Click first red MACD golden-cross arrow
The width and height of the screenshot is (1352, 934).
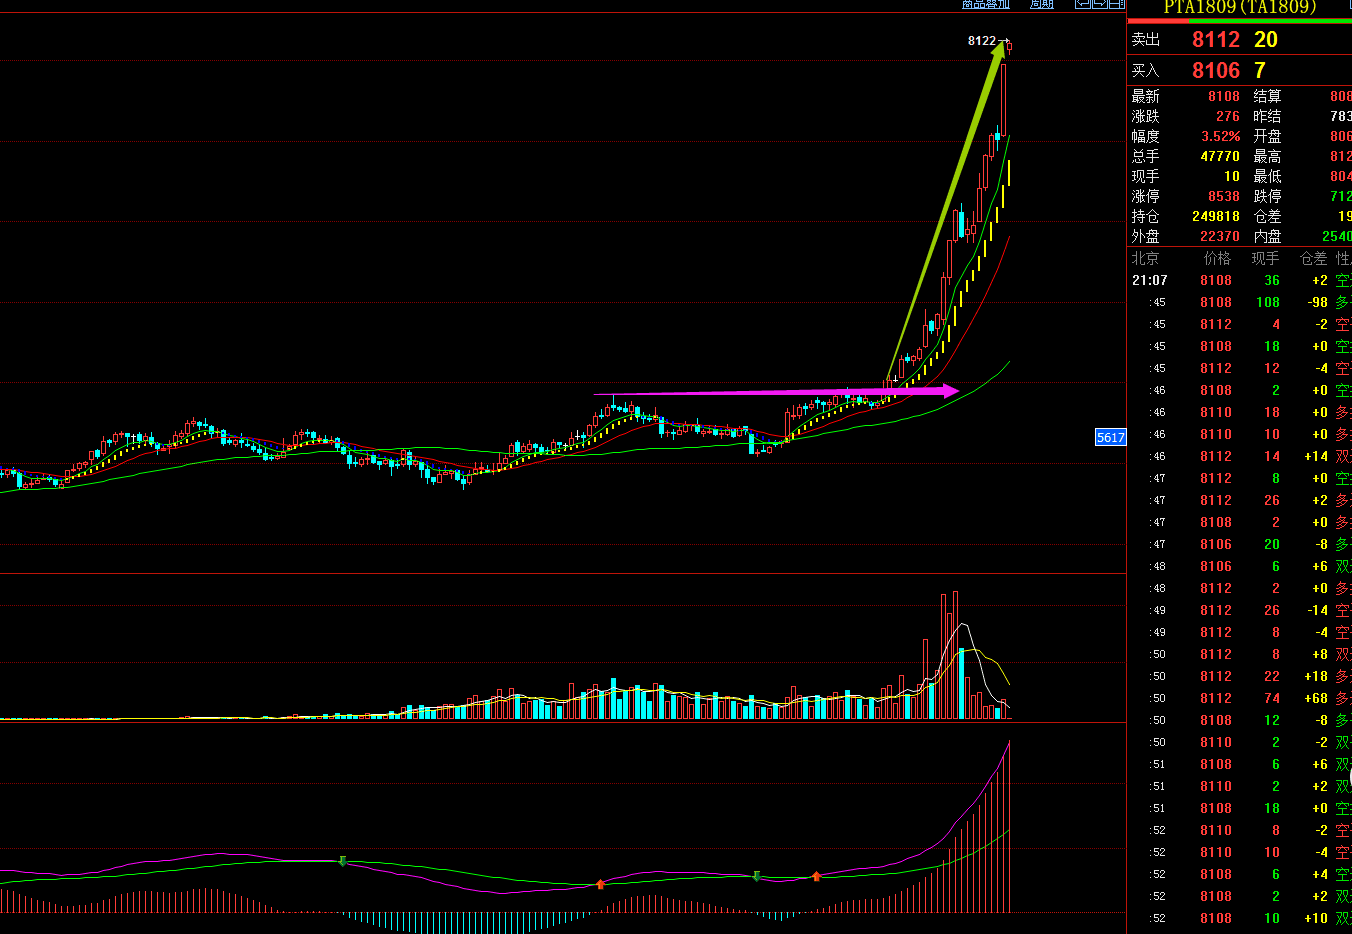600,884
